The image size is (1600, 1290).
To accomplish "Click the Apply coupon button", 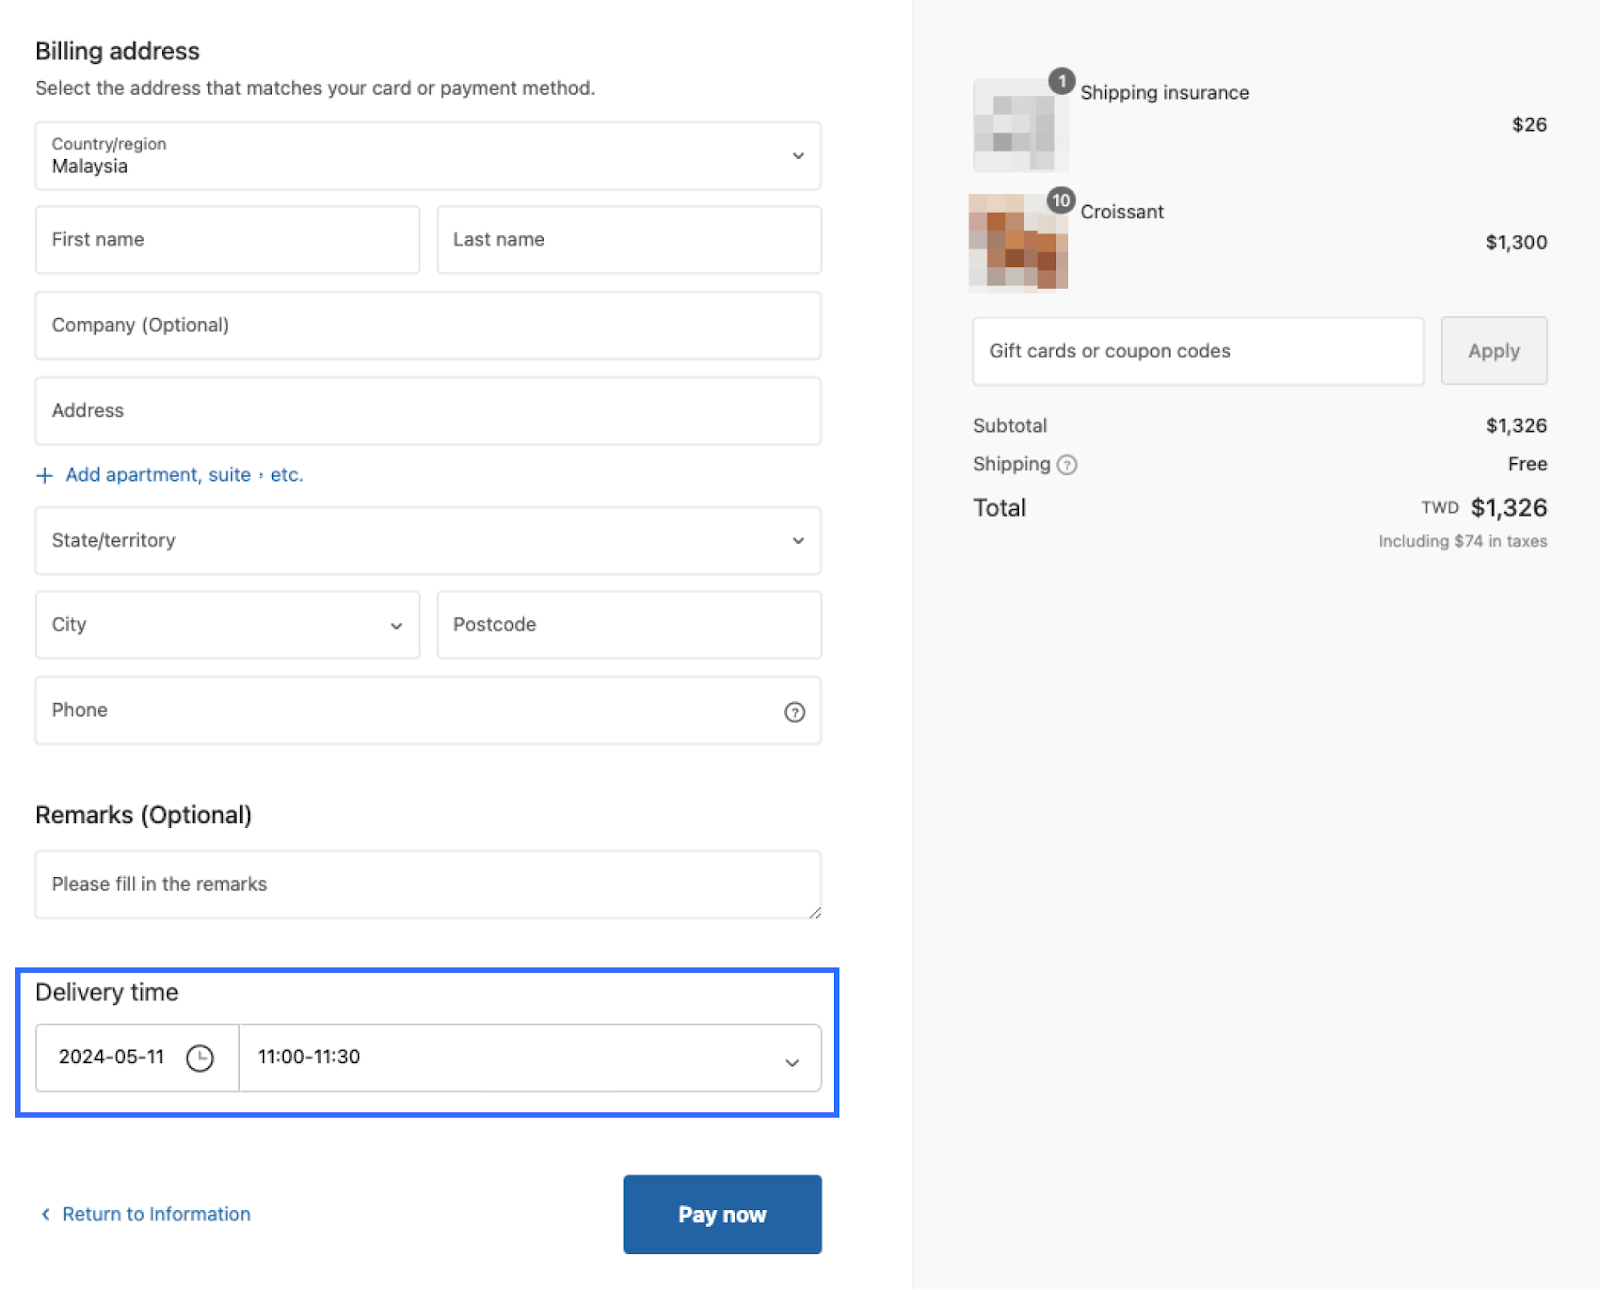I will point(1493,351).
